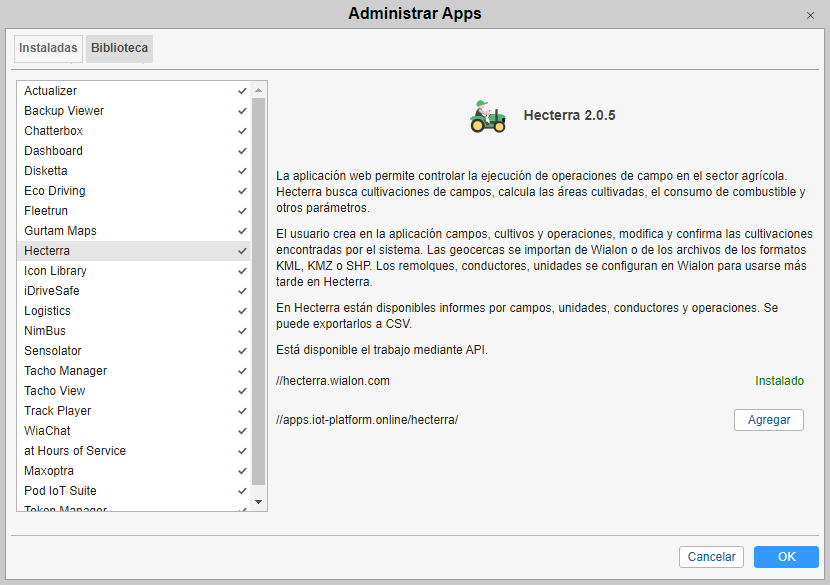
Task: Click the green Instalado status label
Action: [x=779, y=381]
